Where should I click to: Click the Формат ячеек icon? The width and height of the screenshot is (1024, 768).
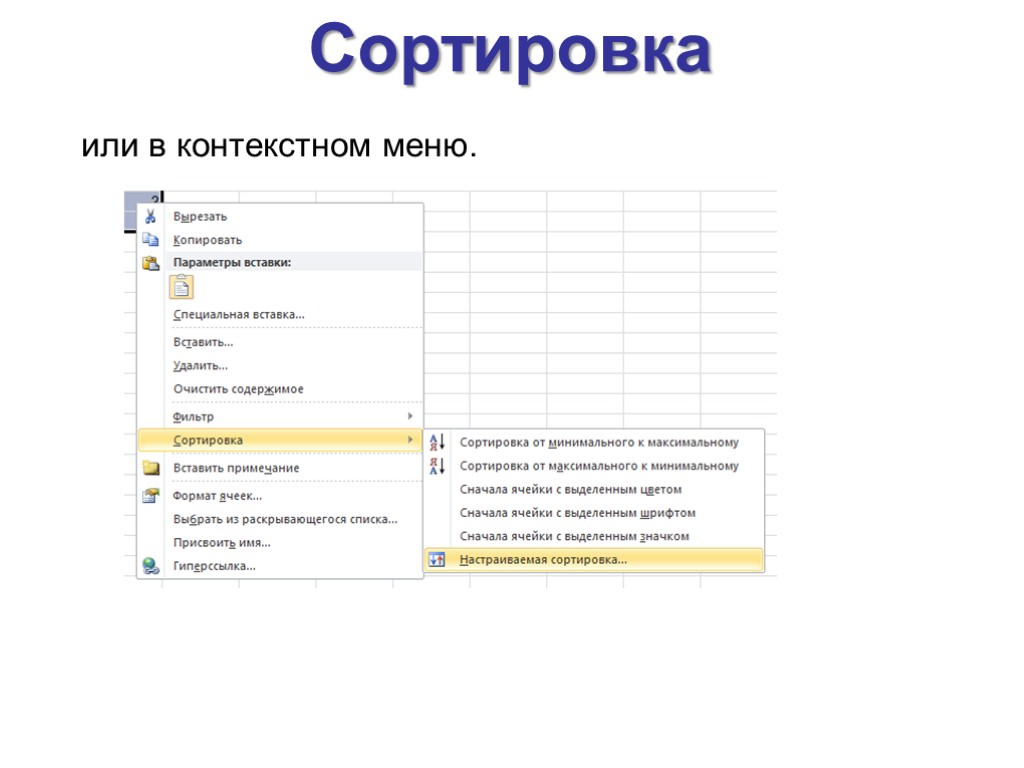coord(147,494)
